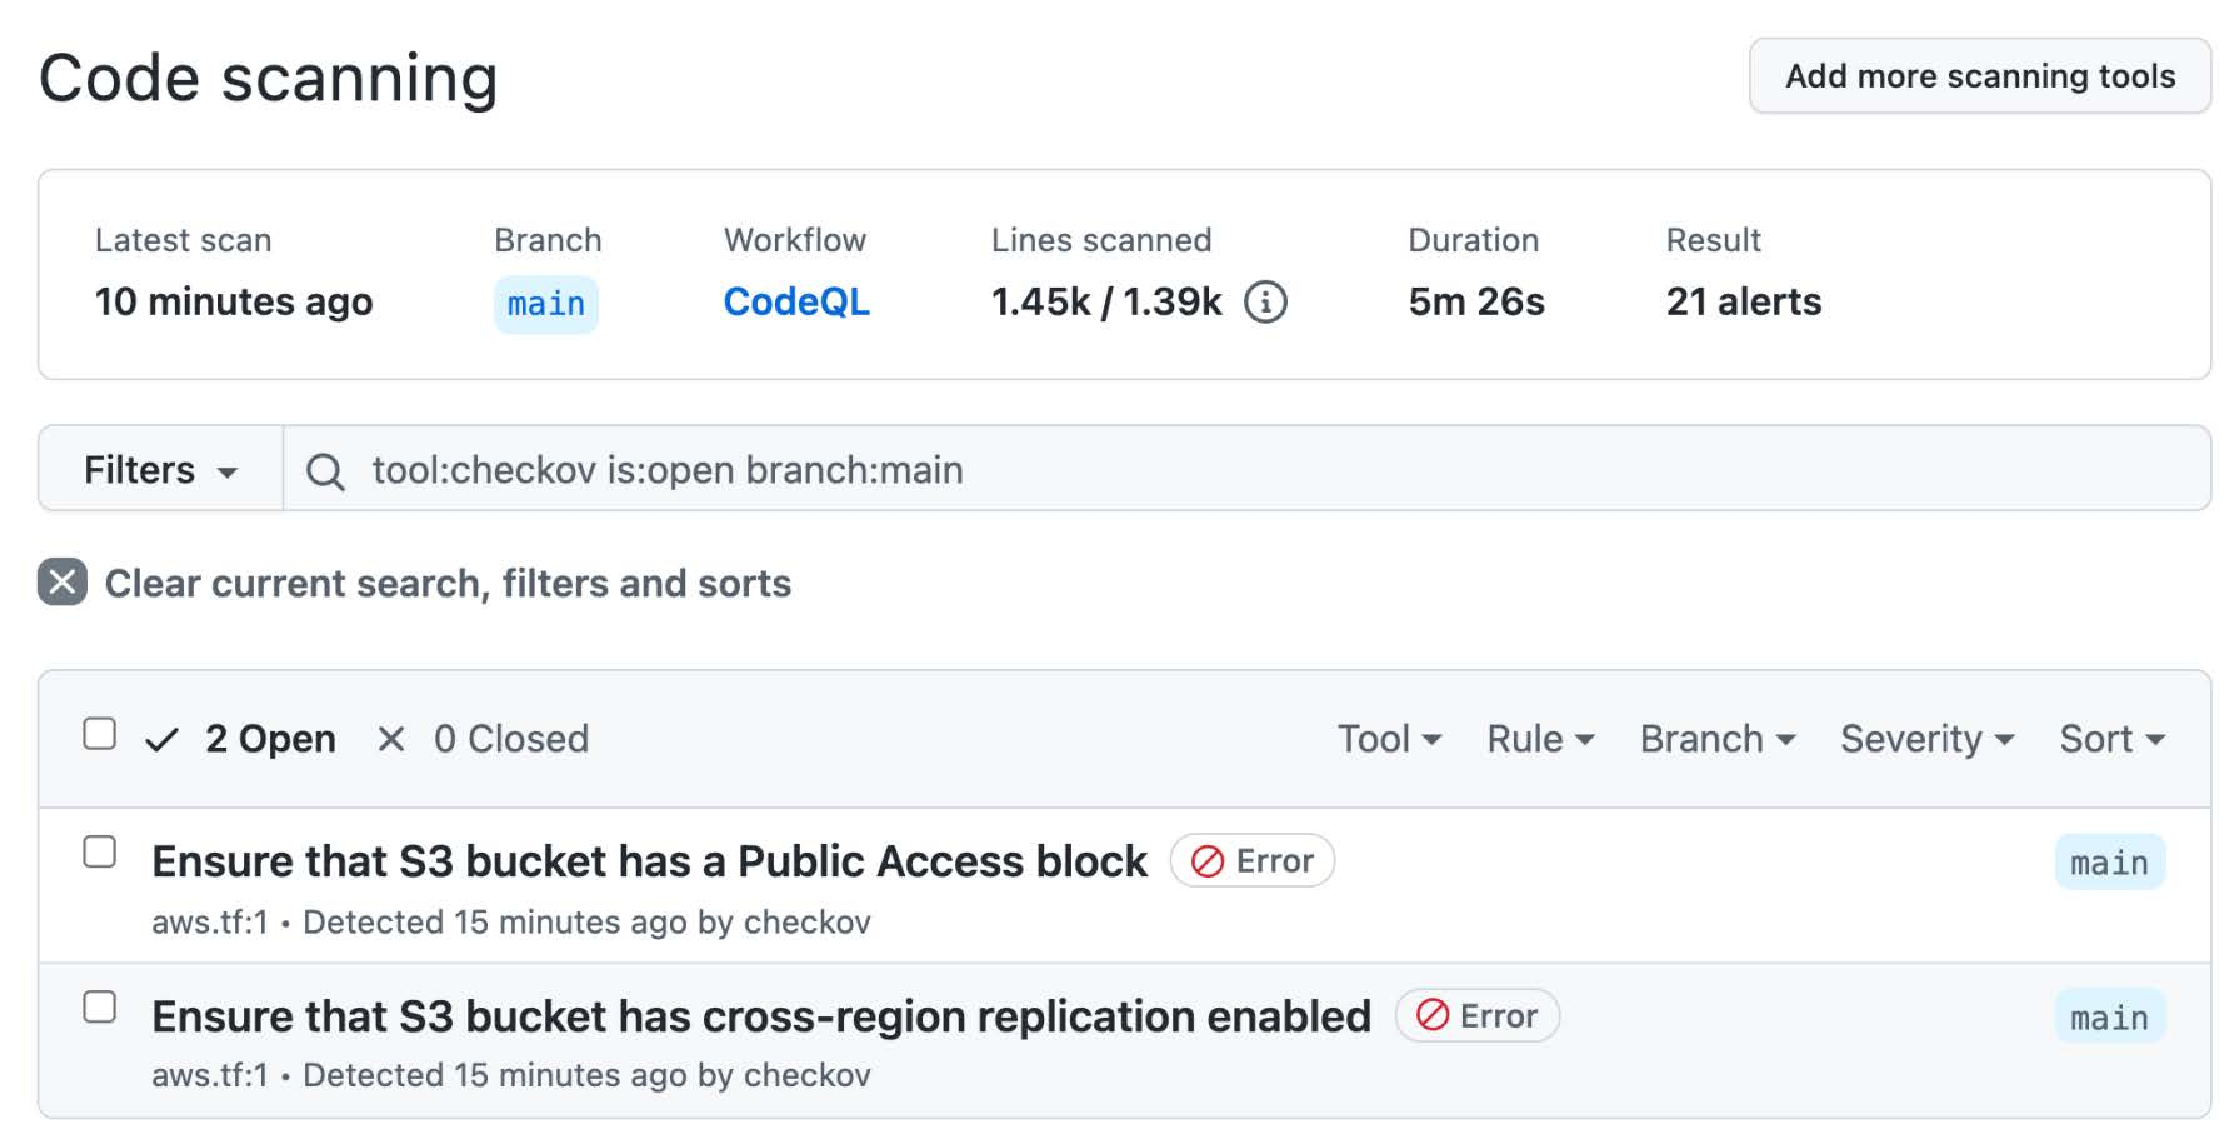Viewport: 2236px width, 1138px height.
Task: Click the 1.45k / 1.39k lines scanned value
Action: tap(1106, 302)
